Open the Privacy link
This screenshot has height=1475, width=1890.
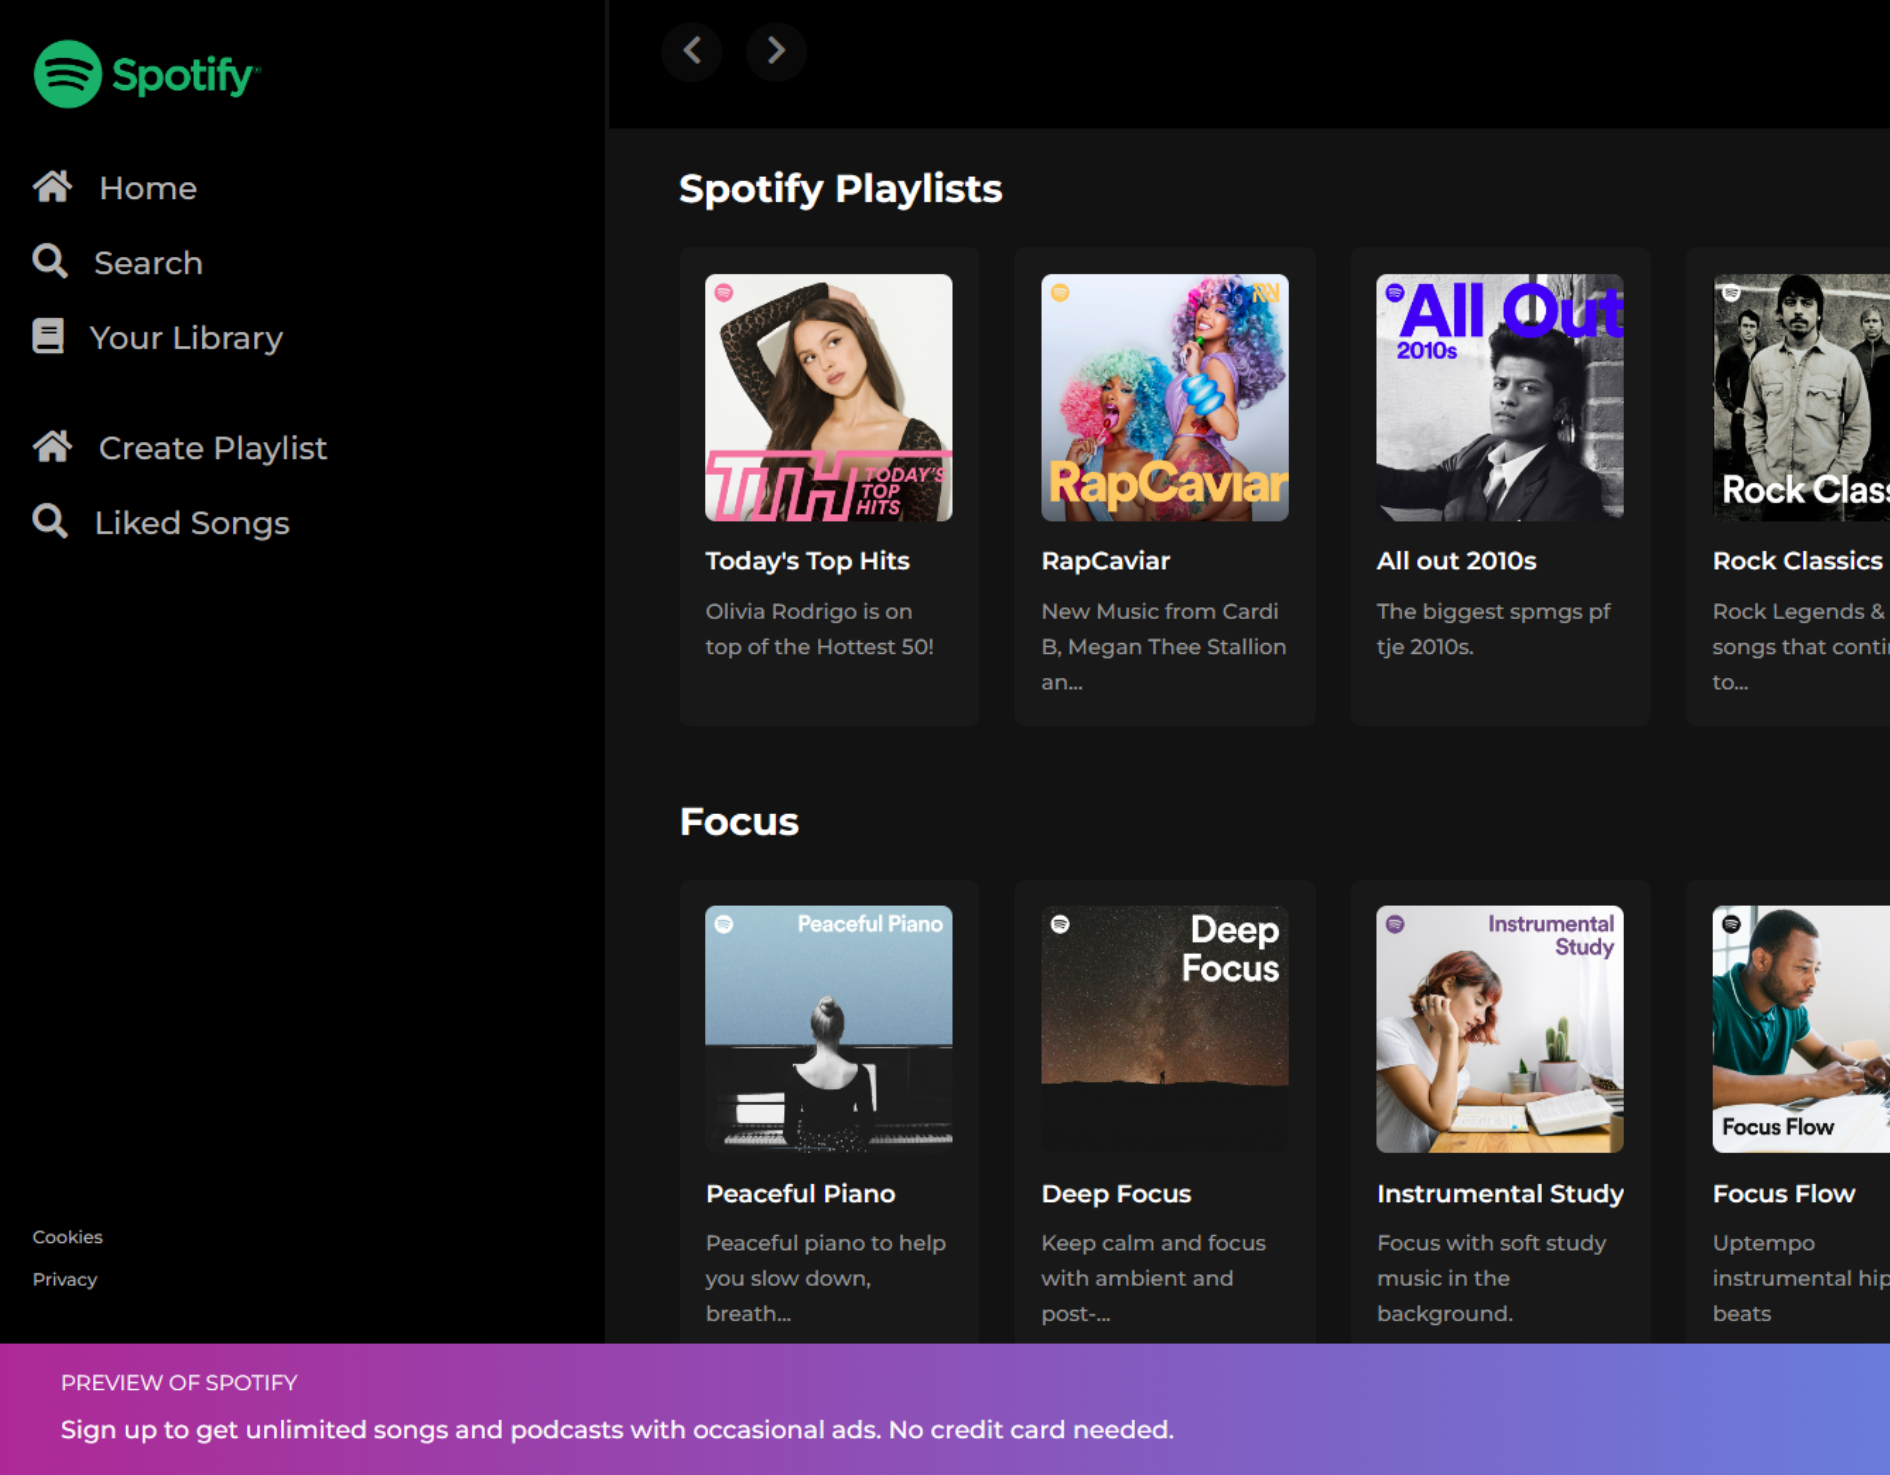point(64,1279)
